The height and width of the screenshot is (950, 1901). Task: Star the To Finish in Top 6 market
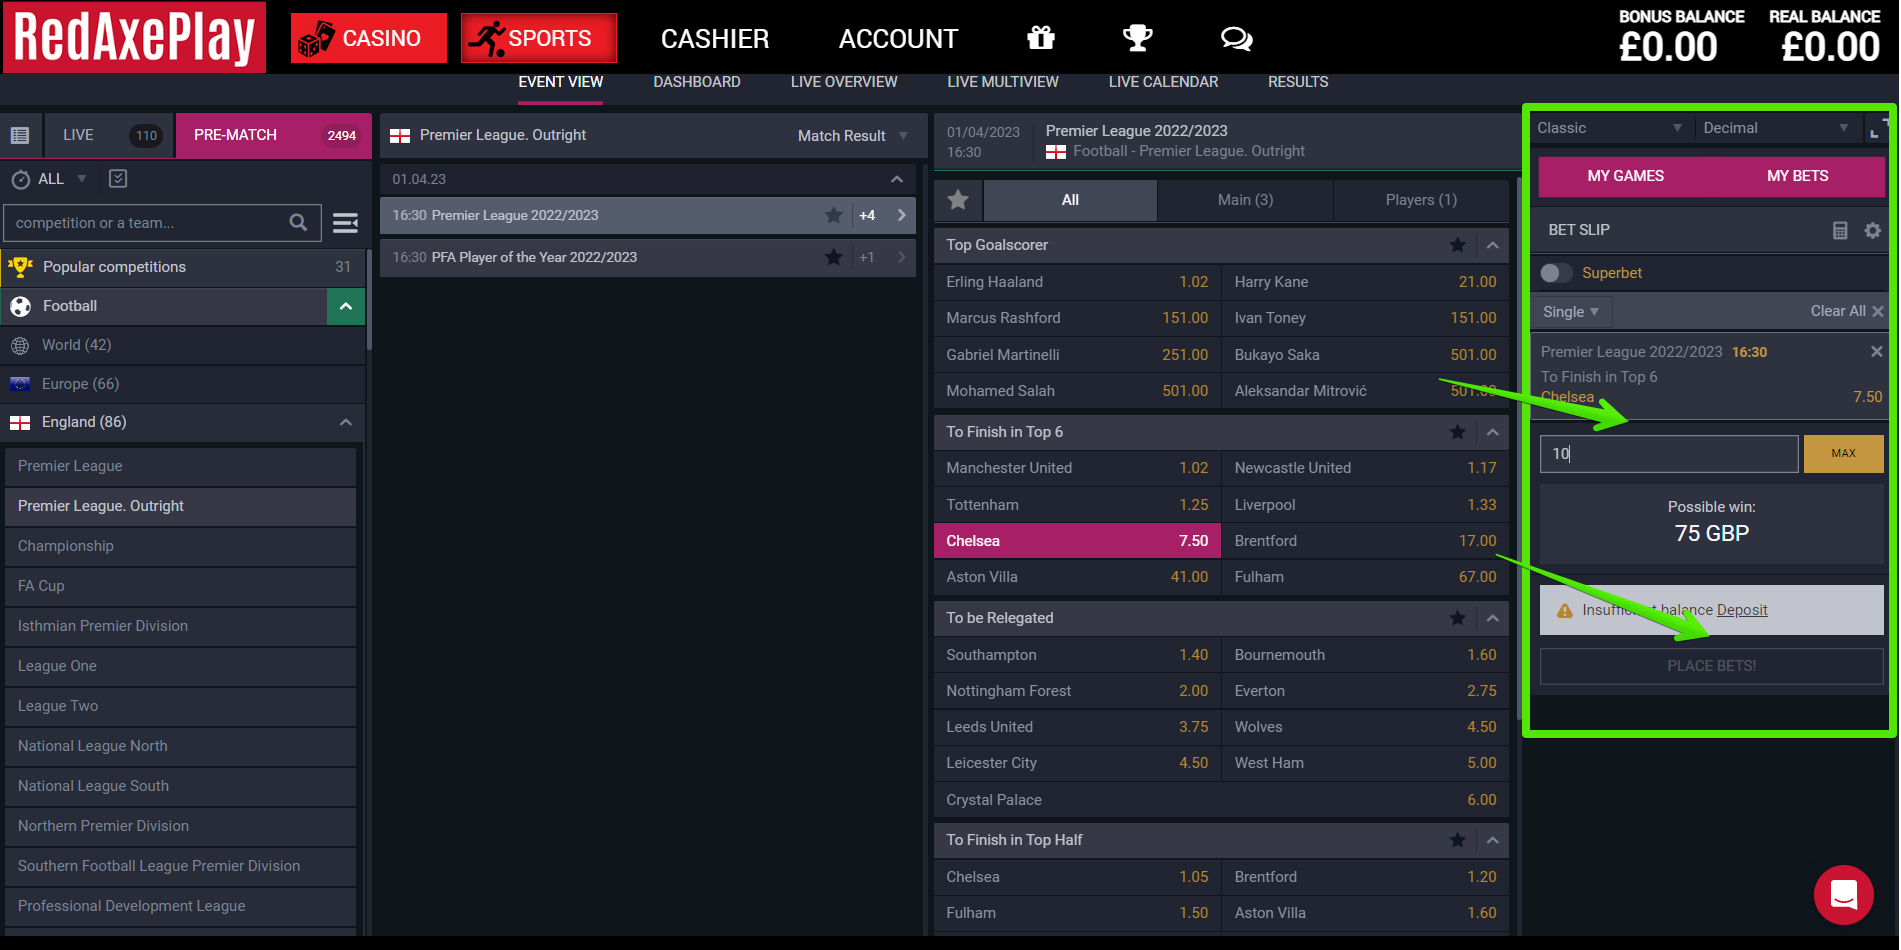[x=1457, y=432]
